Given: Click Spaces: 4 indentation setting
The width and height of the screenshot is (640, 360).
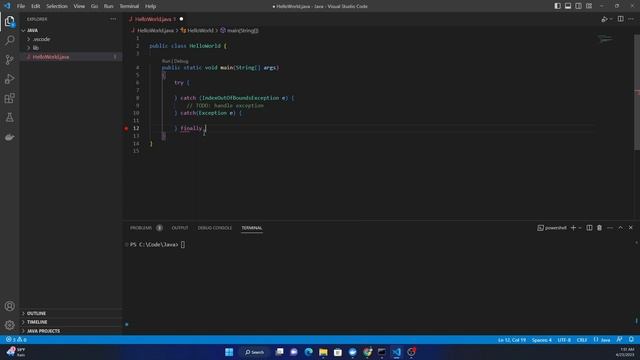Looking at the screenshot, I should pos(542,340).
